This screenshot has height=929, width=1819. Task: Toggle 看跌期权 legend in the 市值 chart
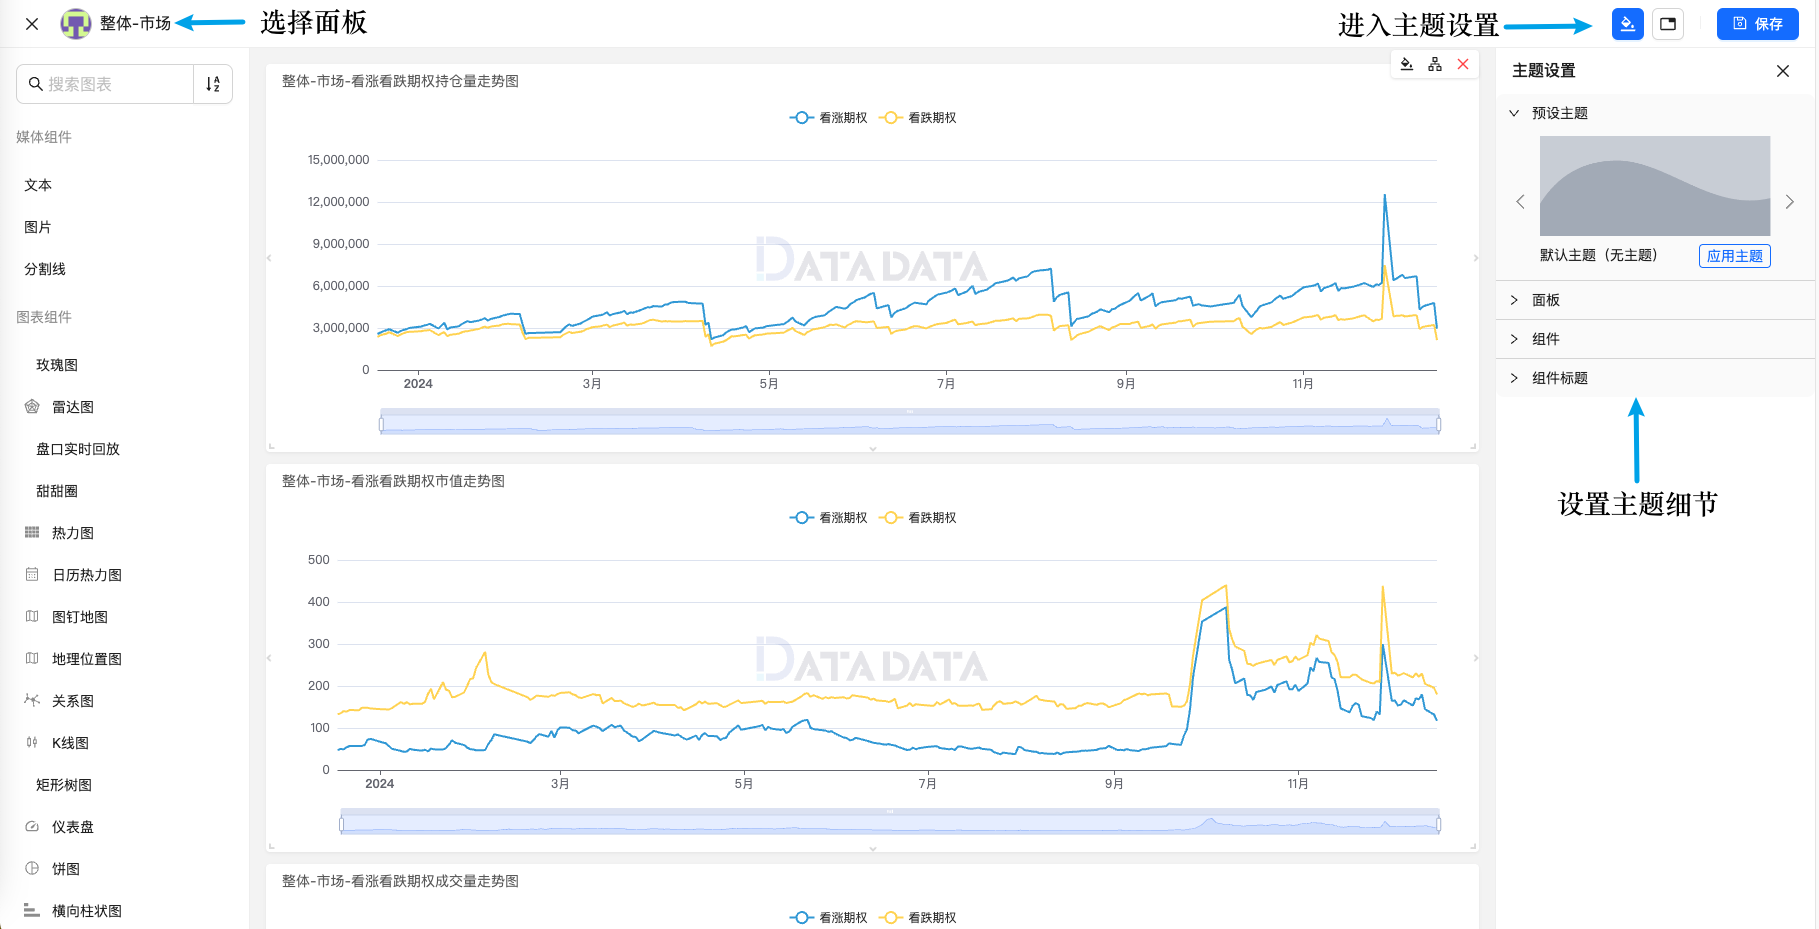point(918,518)
